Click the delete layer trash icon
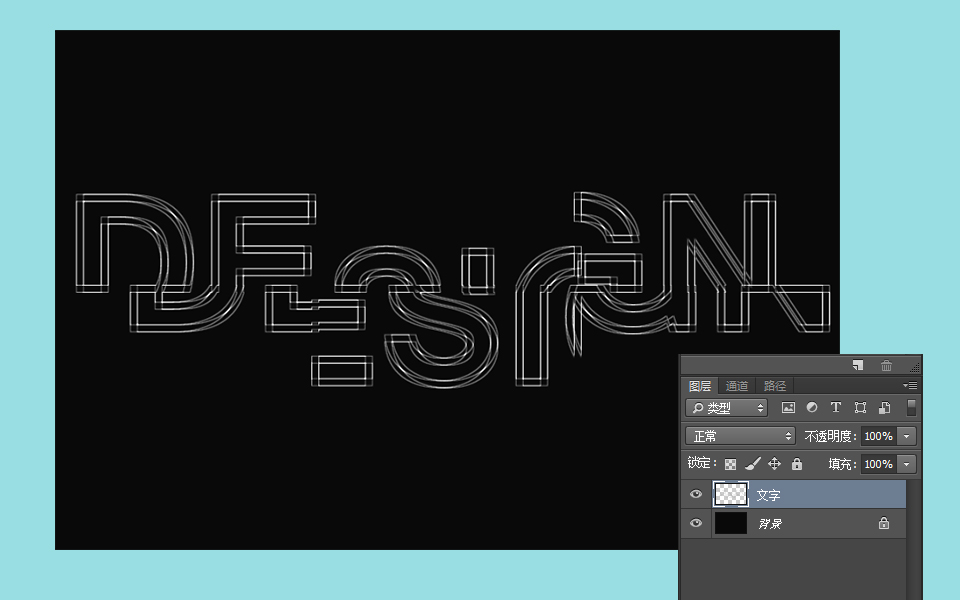This screenshot has width=960, height=600. 886,366
